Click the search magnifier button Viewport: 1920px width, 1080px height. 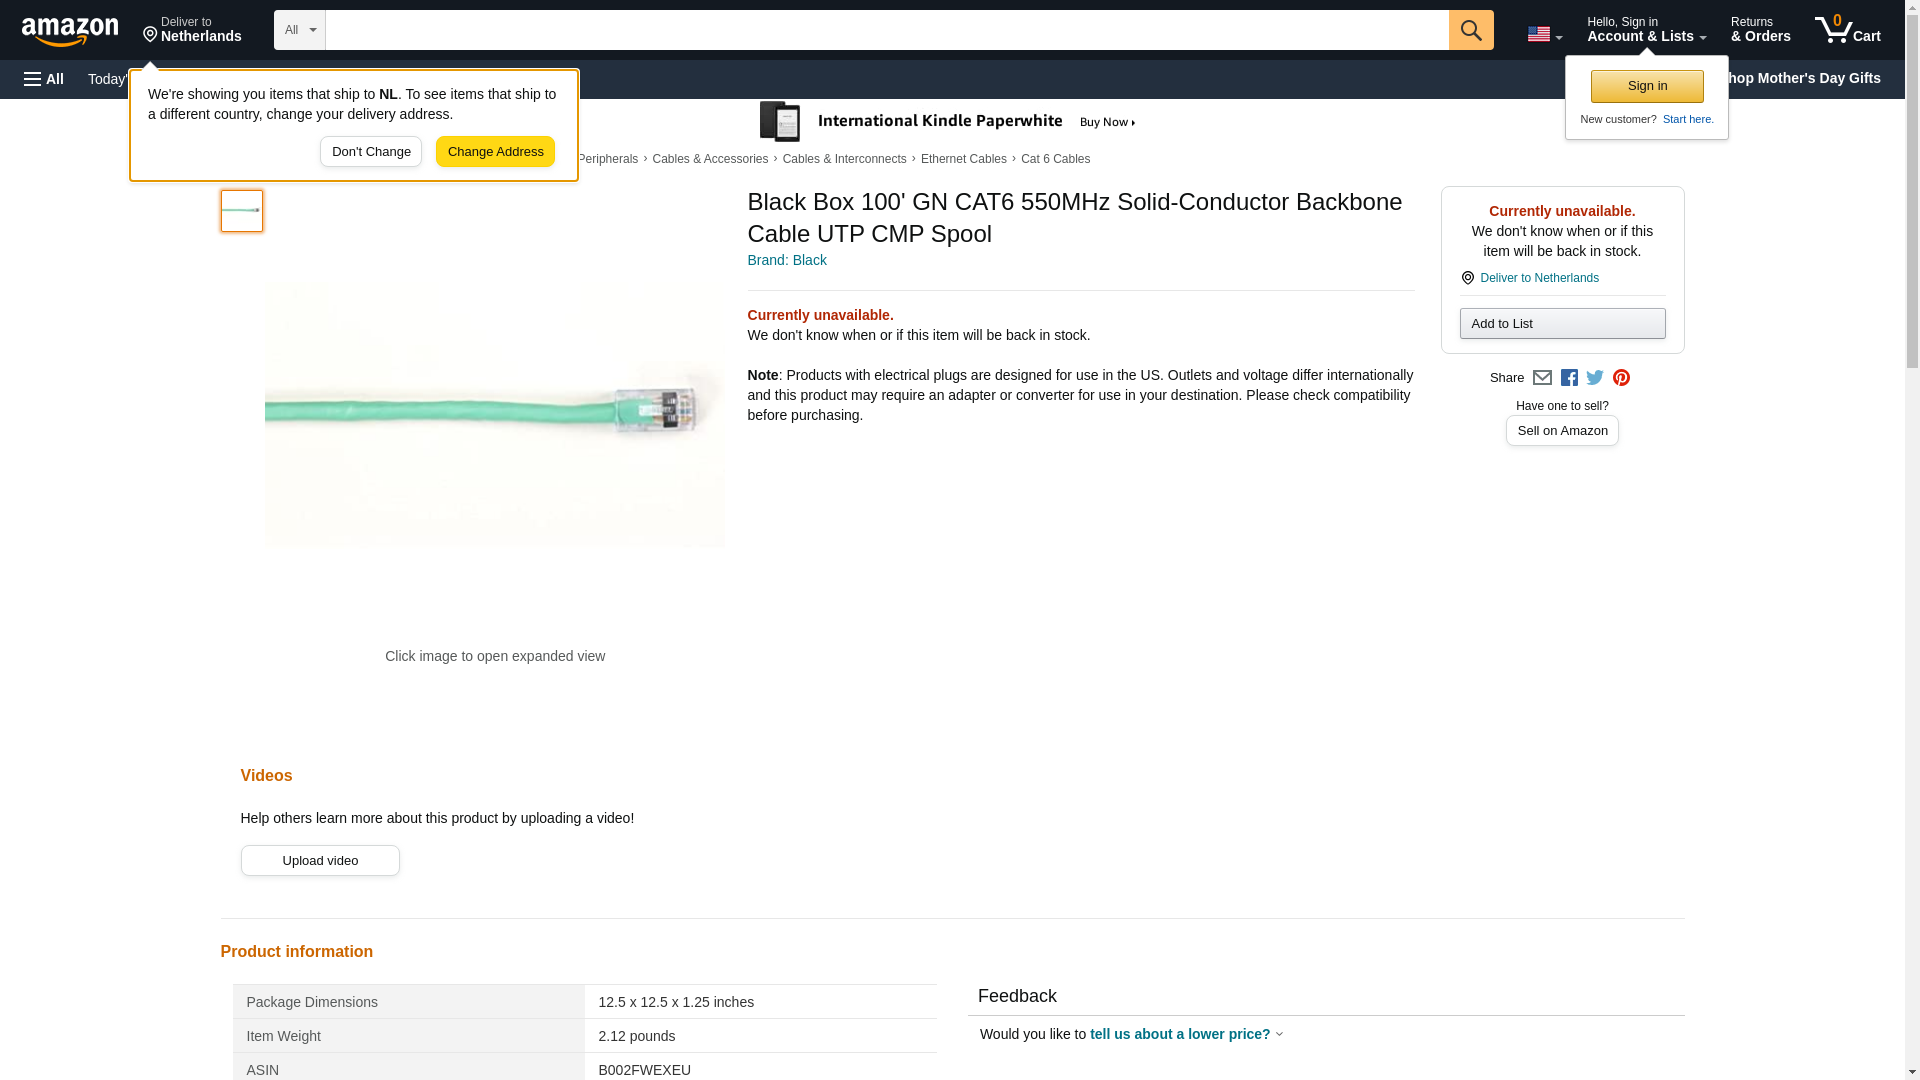coord(1470,30)
